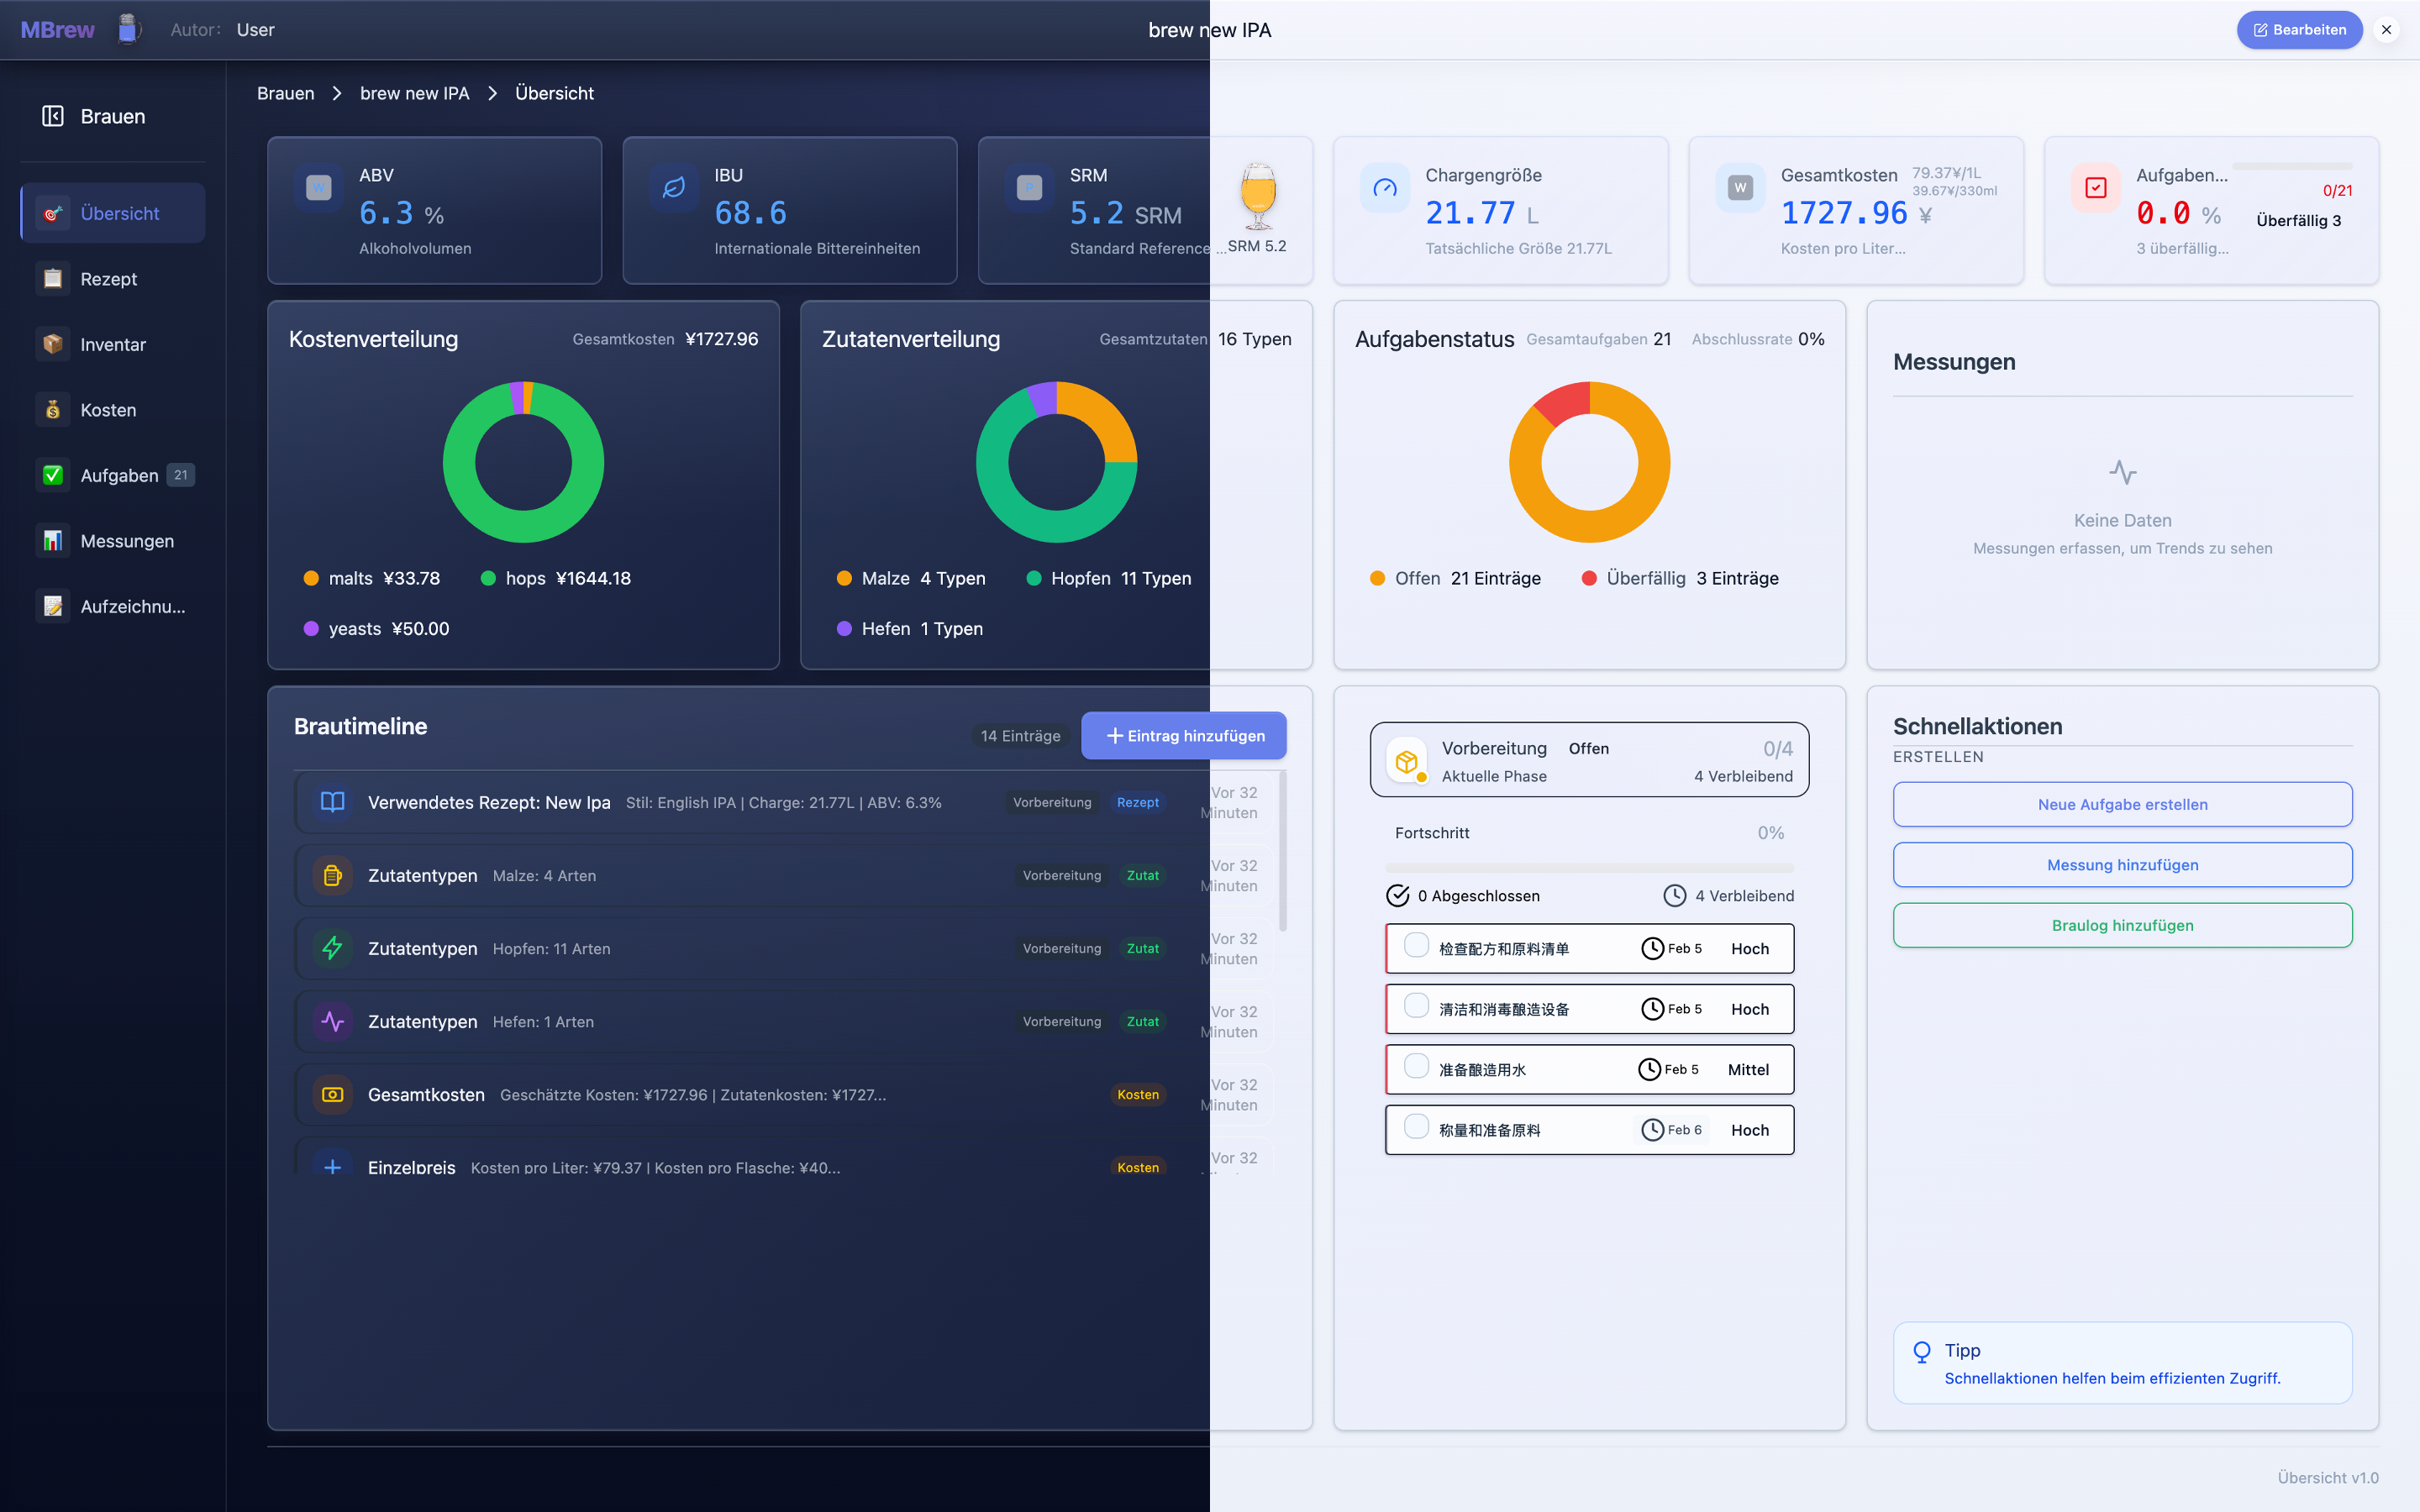
Task: Click the Chargengröße gauge icon
Action: pos(1385,188)
